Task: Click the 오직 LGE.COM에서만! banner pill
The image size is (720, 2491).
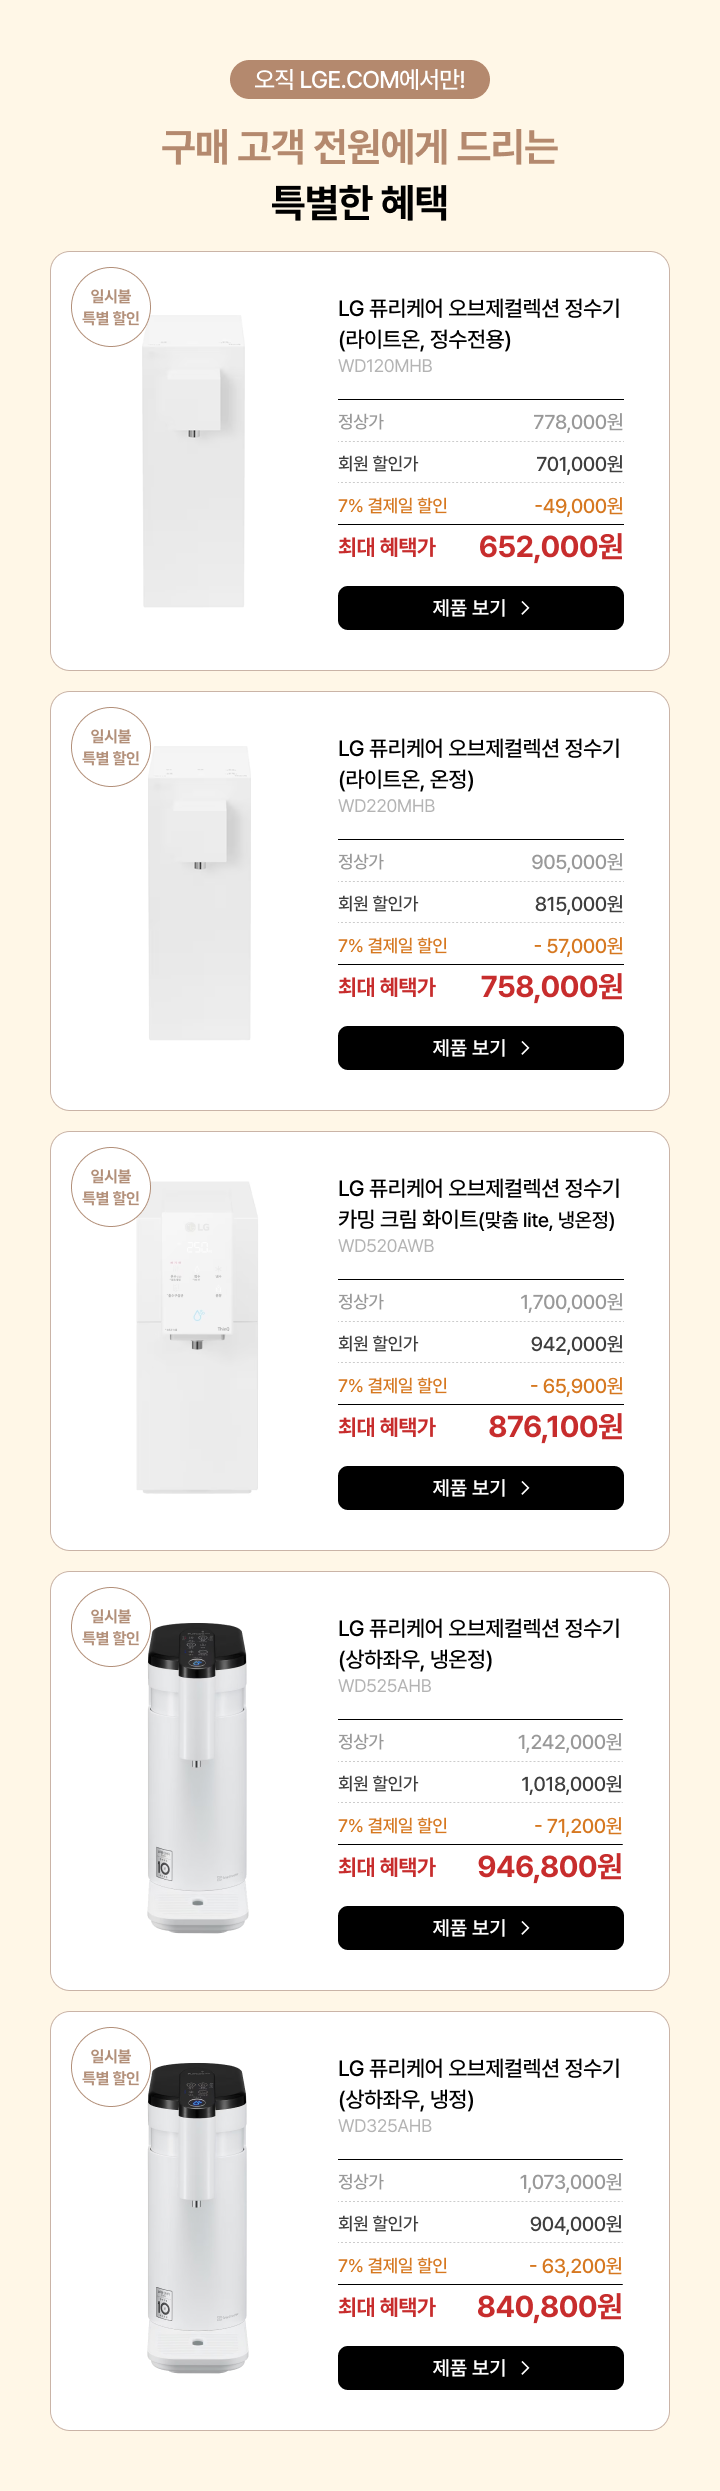Action: tap(360, 80)
